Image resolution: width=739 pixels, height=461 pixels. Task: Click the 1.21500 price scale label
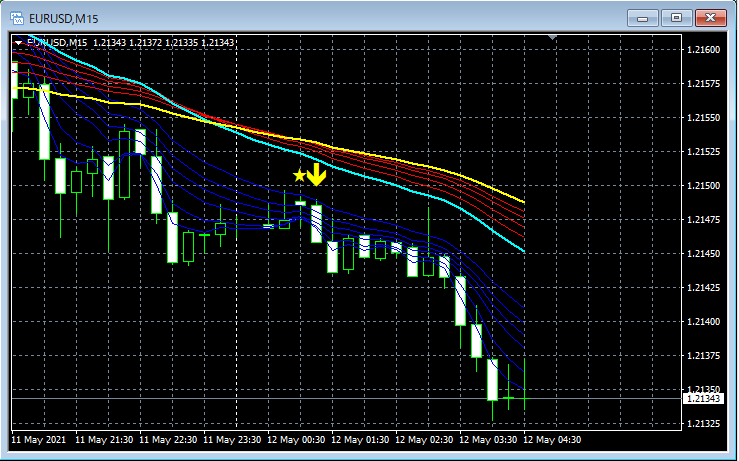(704, 186)
